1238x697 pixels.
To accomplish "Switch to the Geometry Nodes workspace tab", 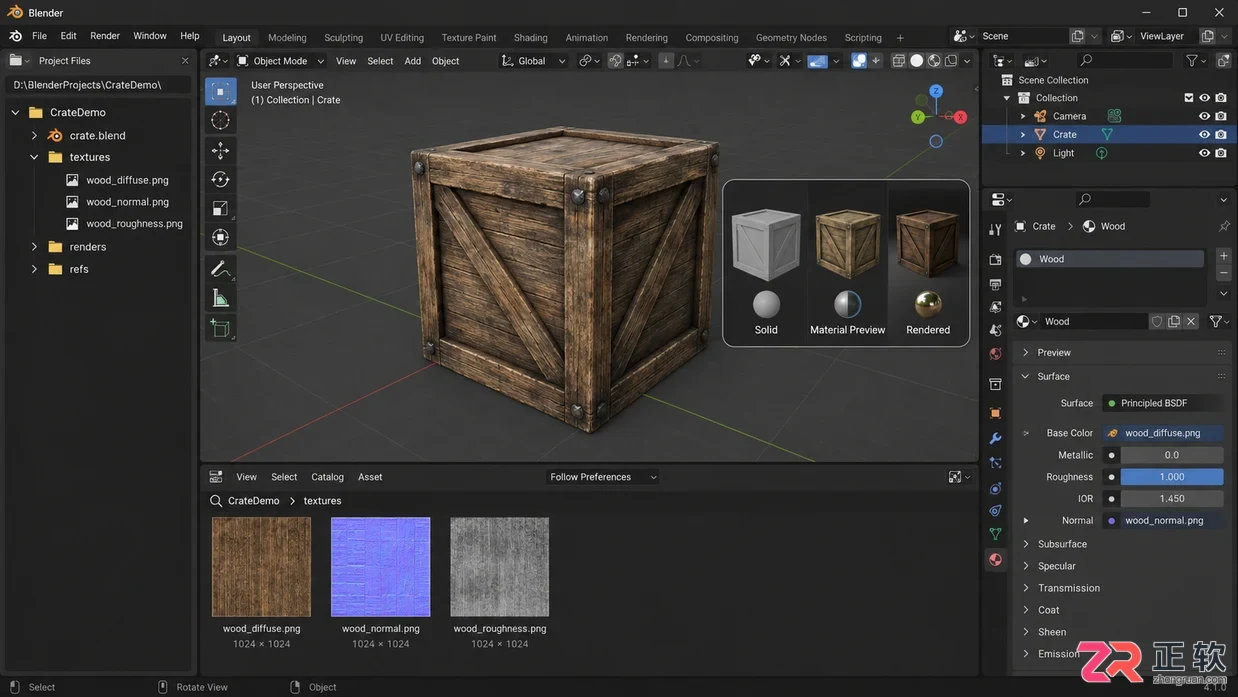I will click(791, 38).
